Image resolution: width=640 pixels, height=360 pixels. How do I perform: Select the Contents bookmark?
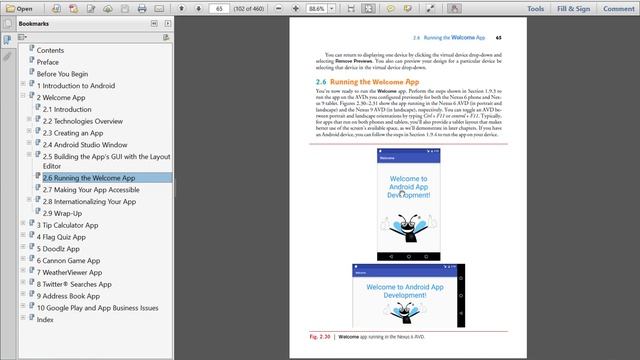tap(50, 50)
